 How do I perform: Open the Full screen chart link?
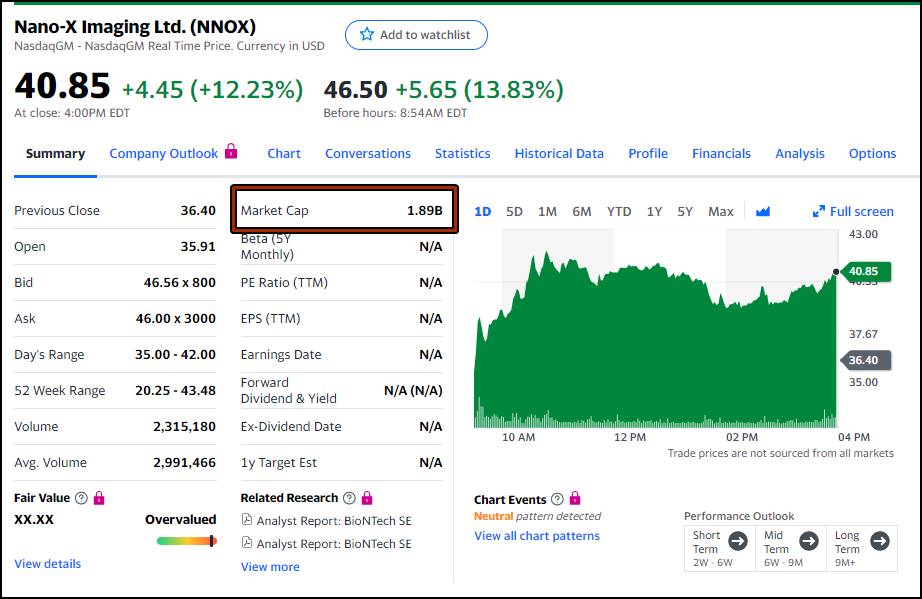point(853,212)
